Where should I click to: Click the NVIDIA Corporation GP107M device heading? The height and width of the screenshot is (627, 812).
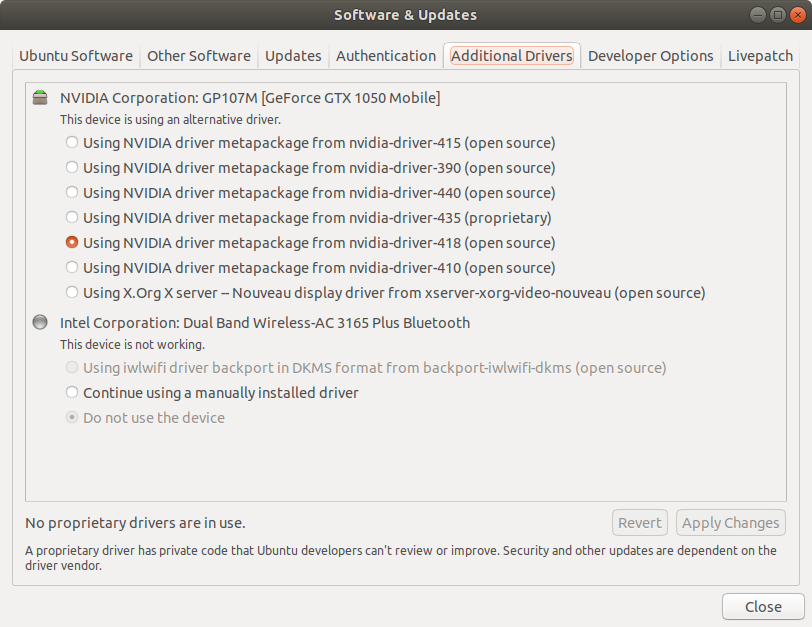pyautogui.click(x=250, y=98)
